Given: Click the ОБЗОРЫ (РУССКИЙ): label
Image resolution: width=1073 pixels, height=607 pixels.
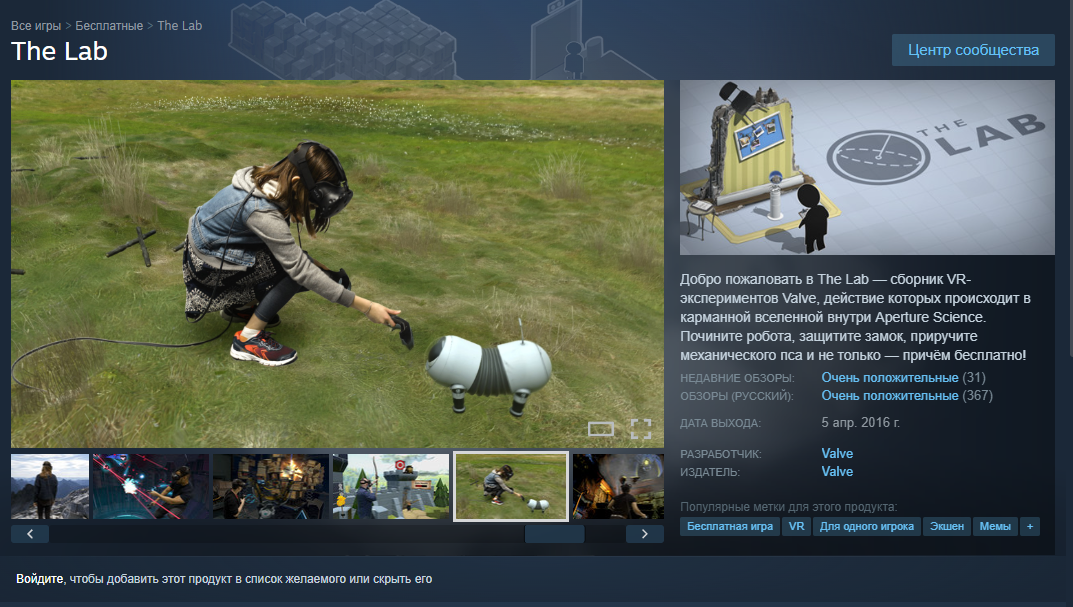Looking at the screenshot, I should pos(737,396).
